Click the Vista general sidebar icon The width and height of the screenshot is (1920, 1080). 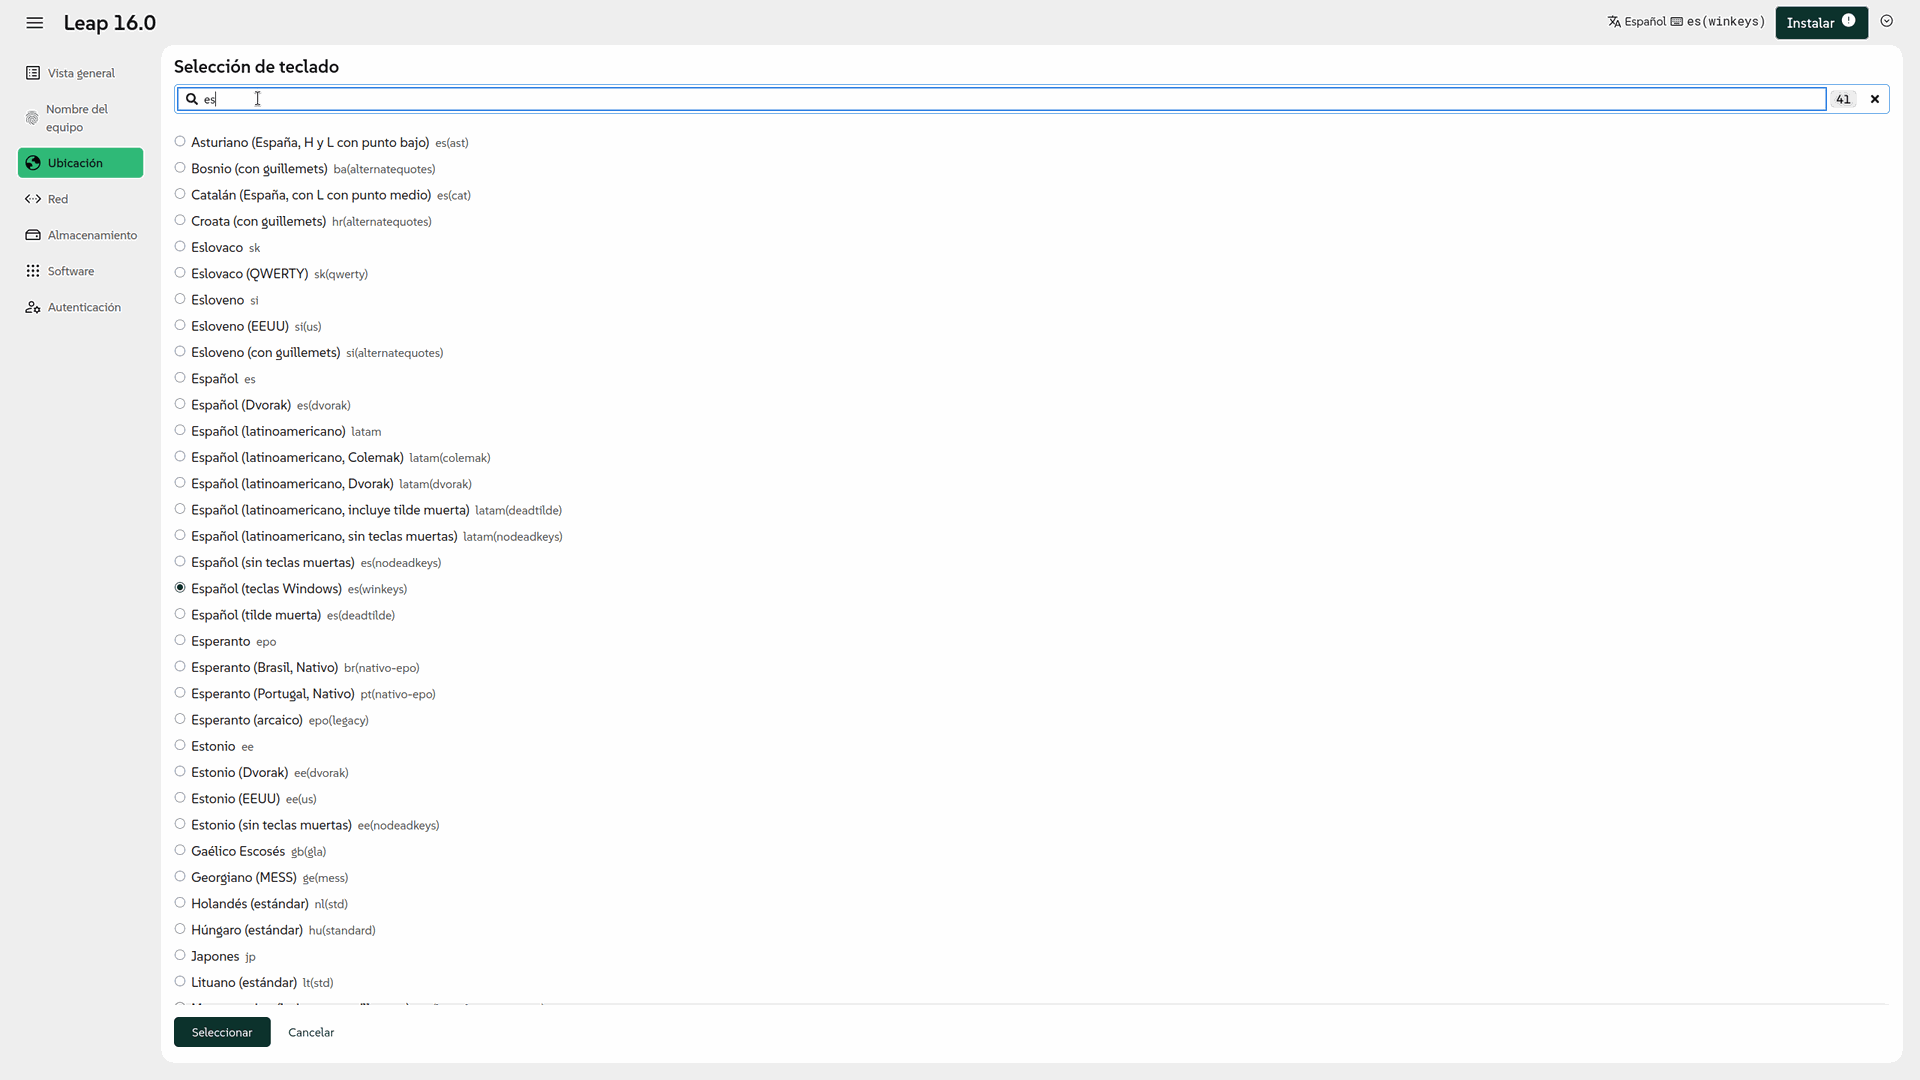33,73
